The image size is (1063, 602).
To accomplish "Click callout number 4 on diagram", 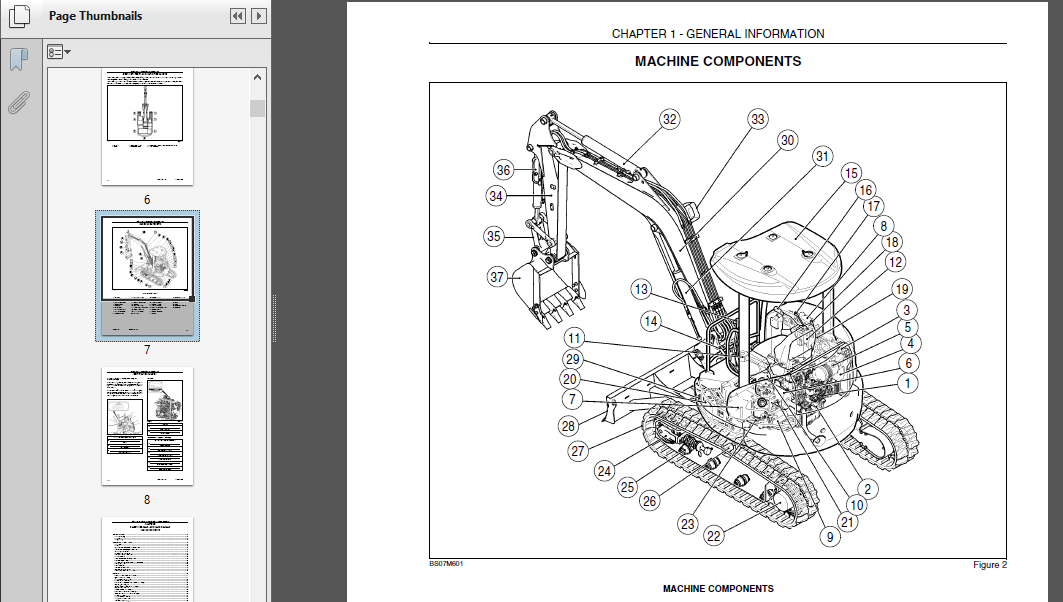I will click(910, 344).
